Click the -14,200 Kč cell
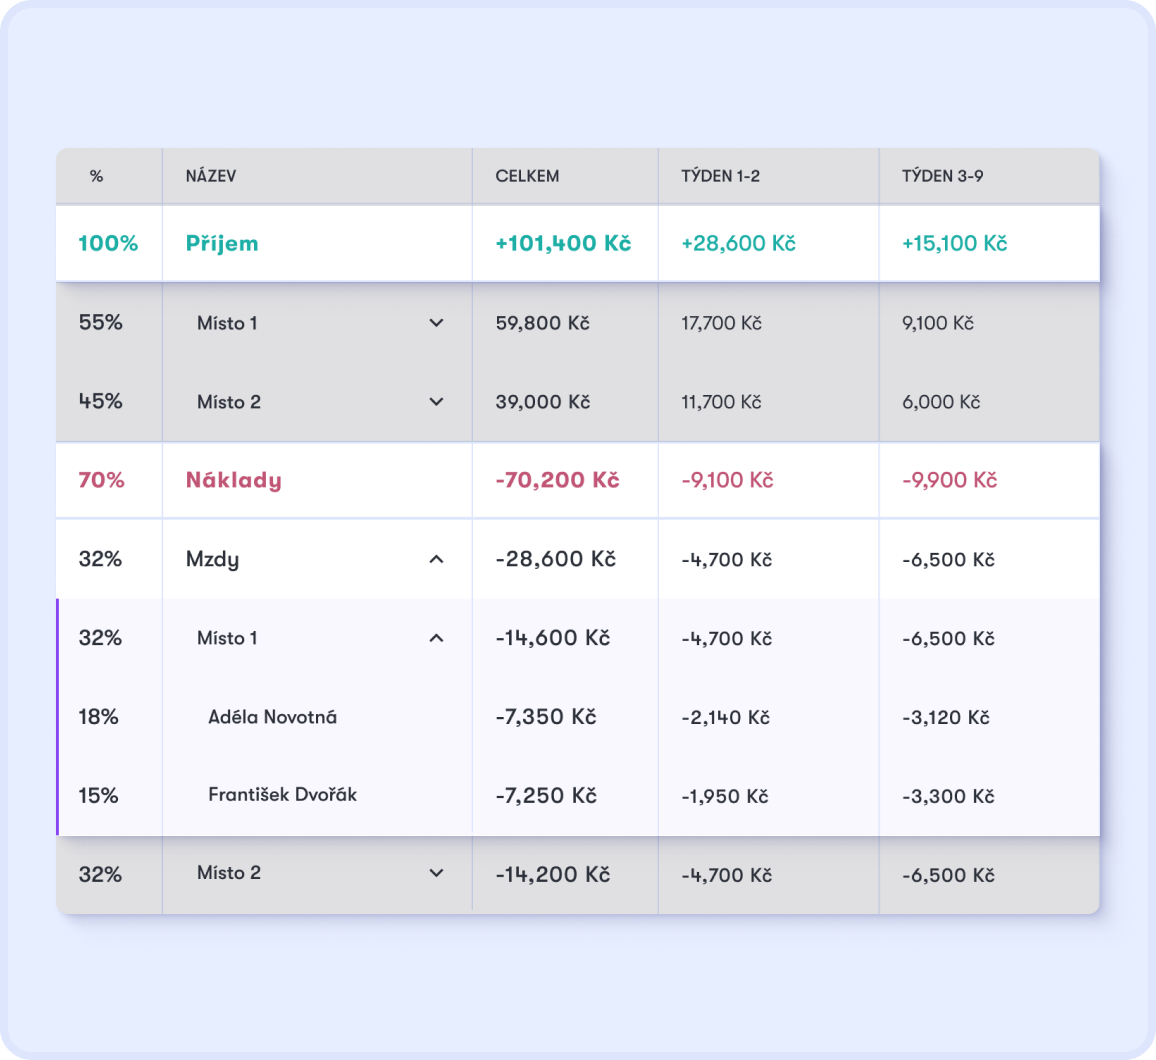 [553, 874]
